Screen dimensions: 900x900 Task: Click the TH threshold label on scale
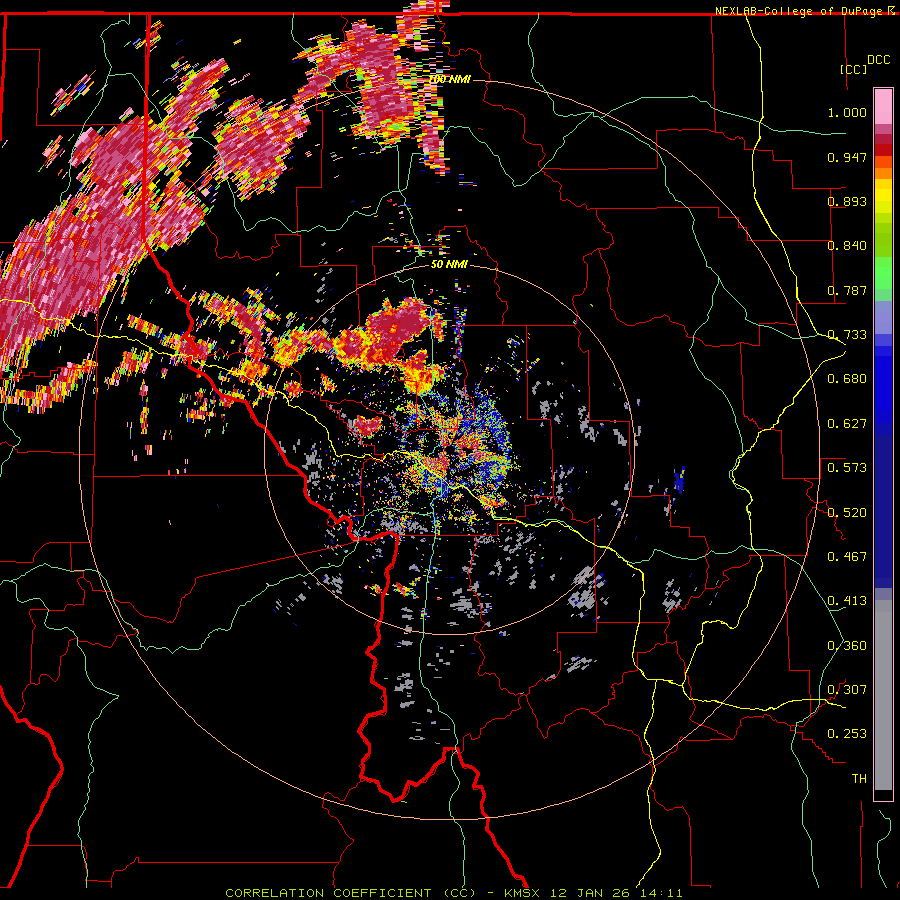click(859, 779)
